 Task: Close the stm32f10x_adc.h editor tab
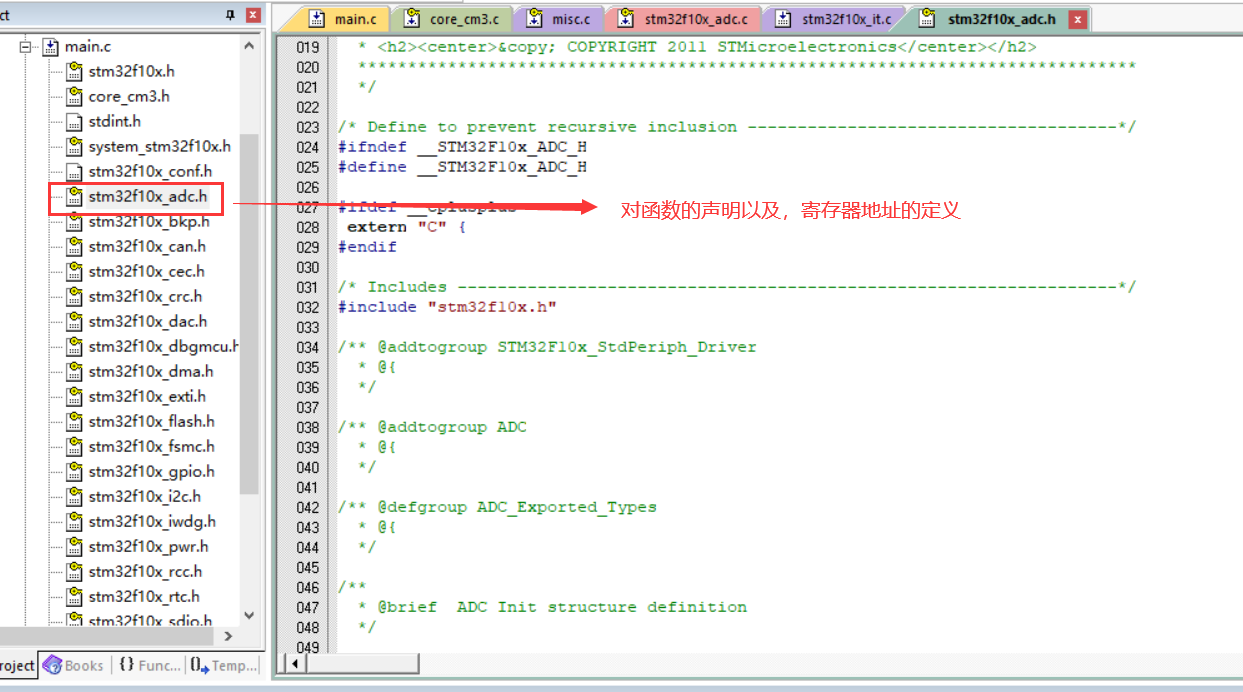click(1075, 18)
